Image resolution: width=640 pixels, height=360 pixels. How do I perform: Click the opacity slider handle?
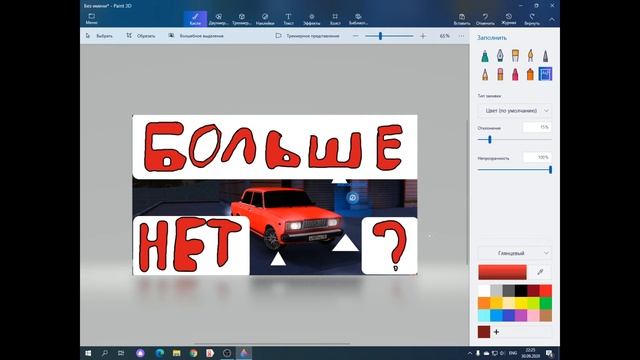click(x=550, y=170)
